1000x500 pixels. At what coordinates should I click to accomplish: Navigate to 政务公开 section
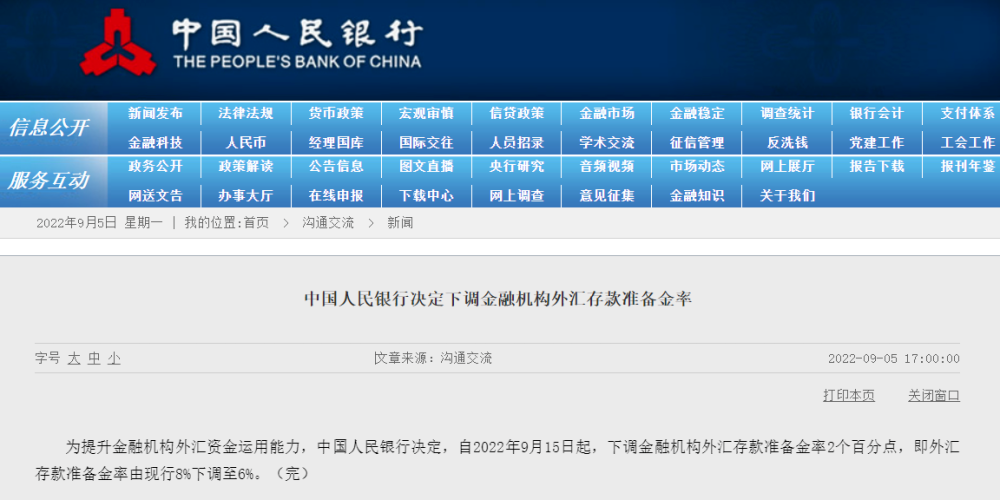click(x=155, y=166)
